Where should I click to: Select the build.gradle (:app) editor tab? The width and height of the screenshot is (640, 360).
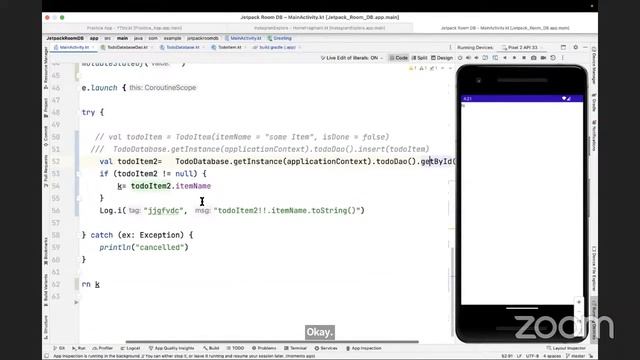[277, 47]
